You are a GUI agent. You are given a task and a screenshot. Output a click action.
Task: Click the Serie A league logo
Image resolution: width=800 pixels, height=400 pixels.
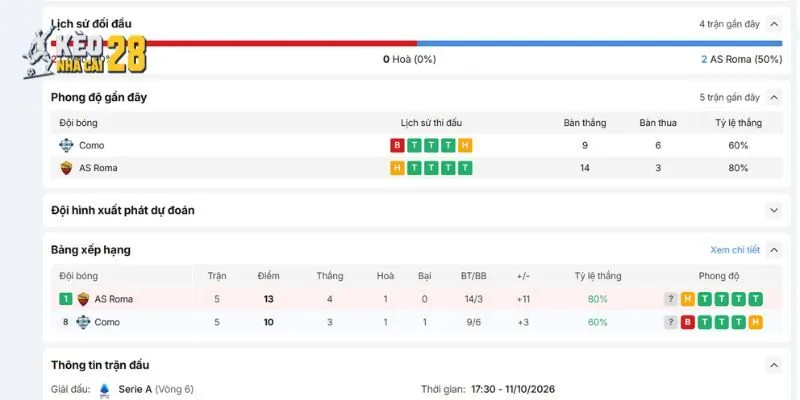(x=105, y=390)
